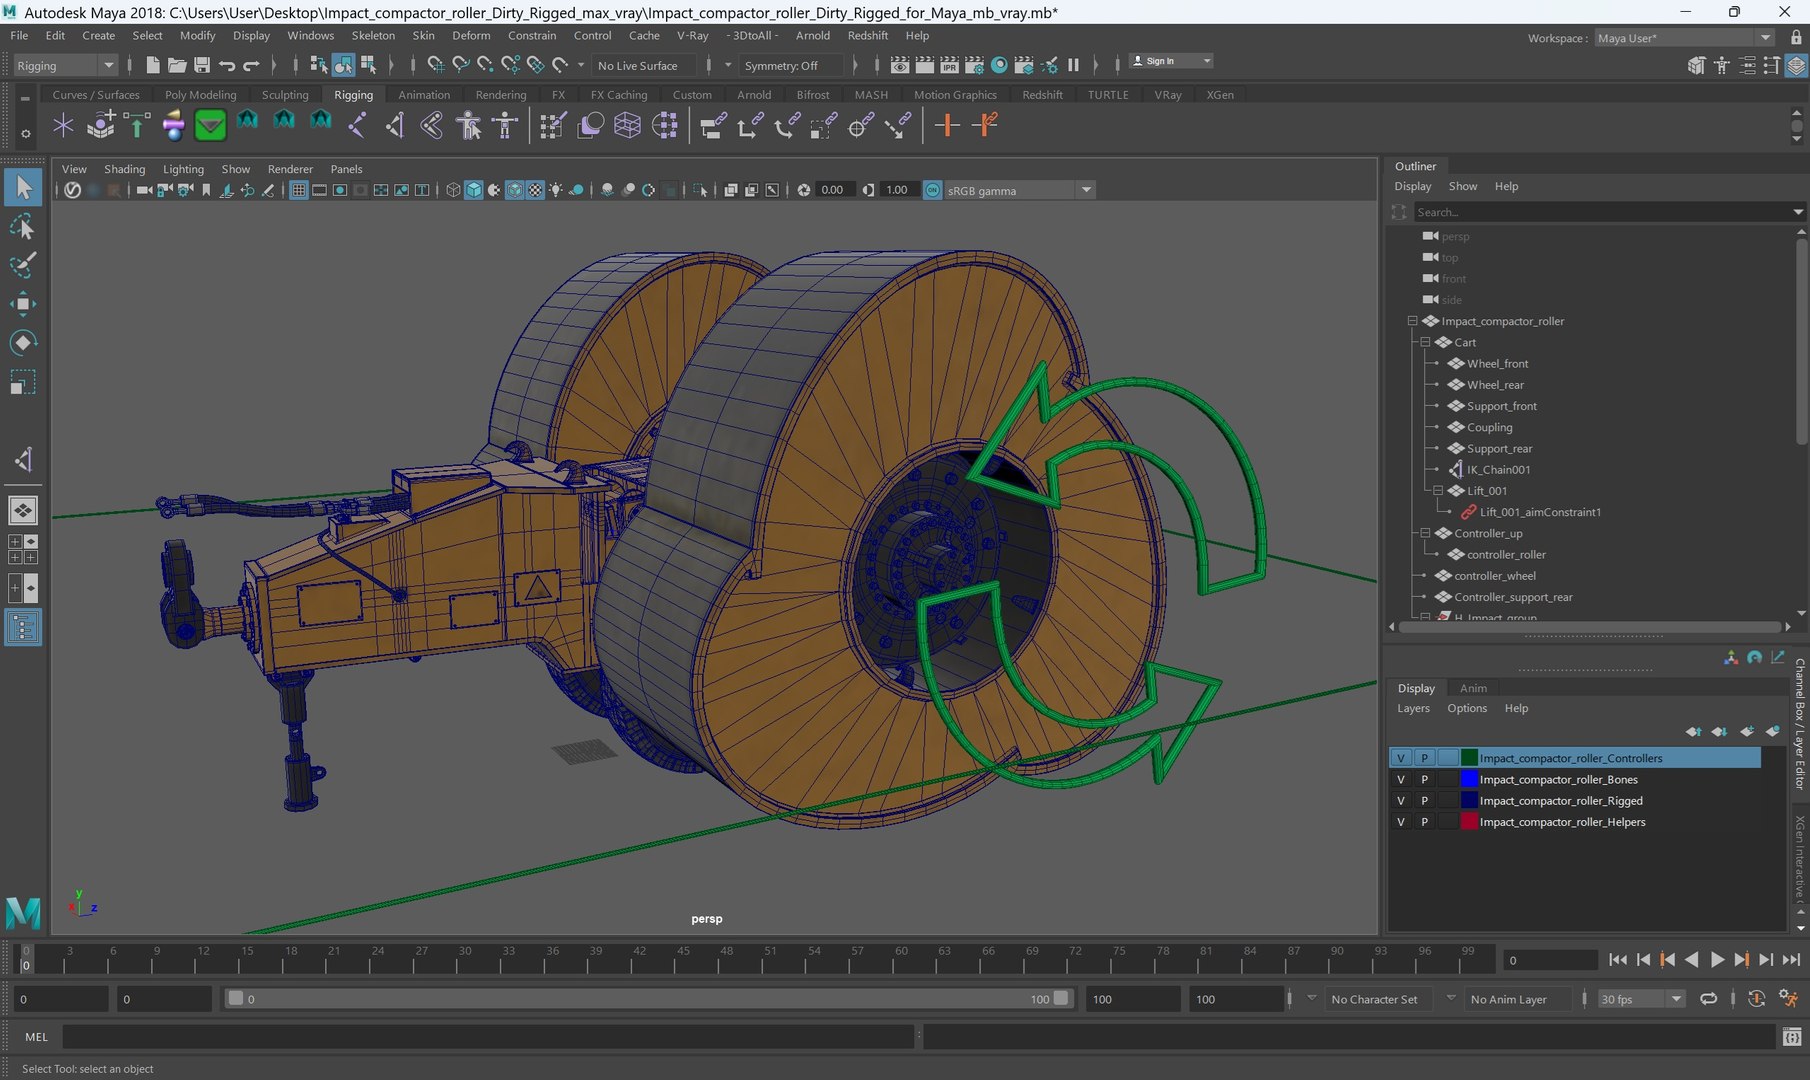Toggle visibility of Impact_compactor_roller_Controllers layer

click(1401, 758)
